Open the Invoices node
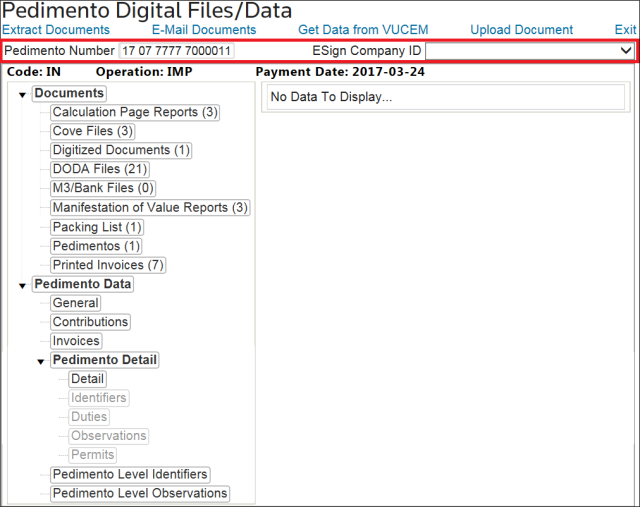Image resolution: width=640 pixels, height=507 pixels. point(76,341)
